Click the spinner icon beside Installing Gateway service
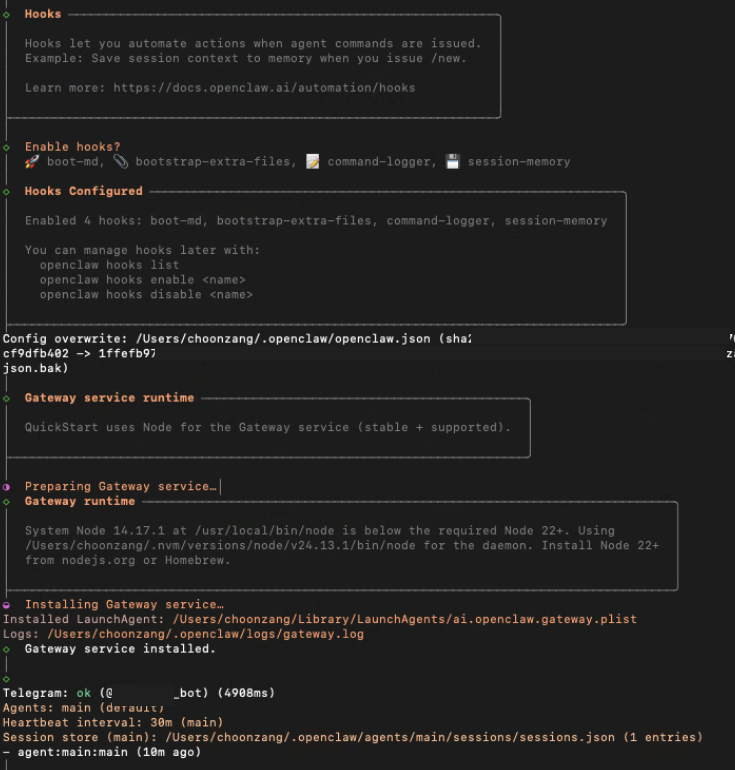 pos(7,605)
